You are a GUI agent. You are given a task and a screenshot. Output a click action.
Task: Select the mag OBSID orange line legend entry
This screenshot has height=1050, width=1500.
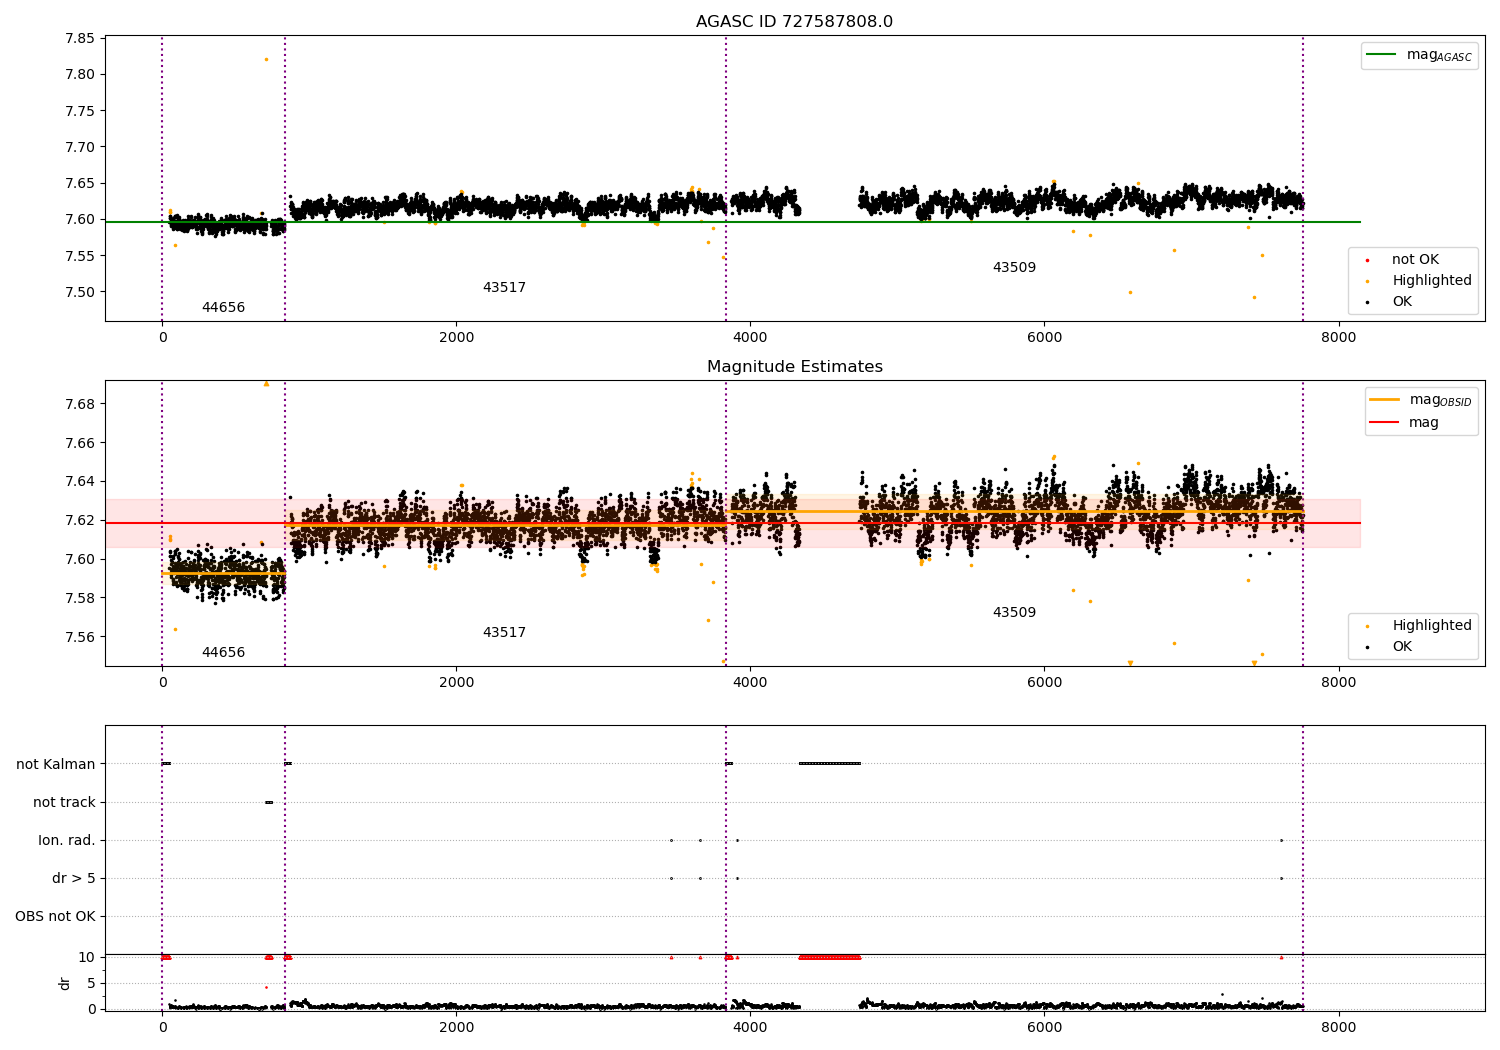[x=1422, y=400]
